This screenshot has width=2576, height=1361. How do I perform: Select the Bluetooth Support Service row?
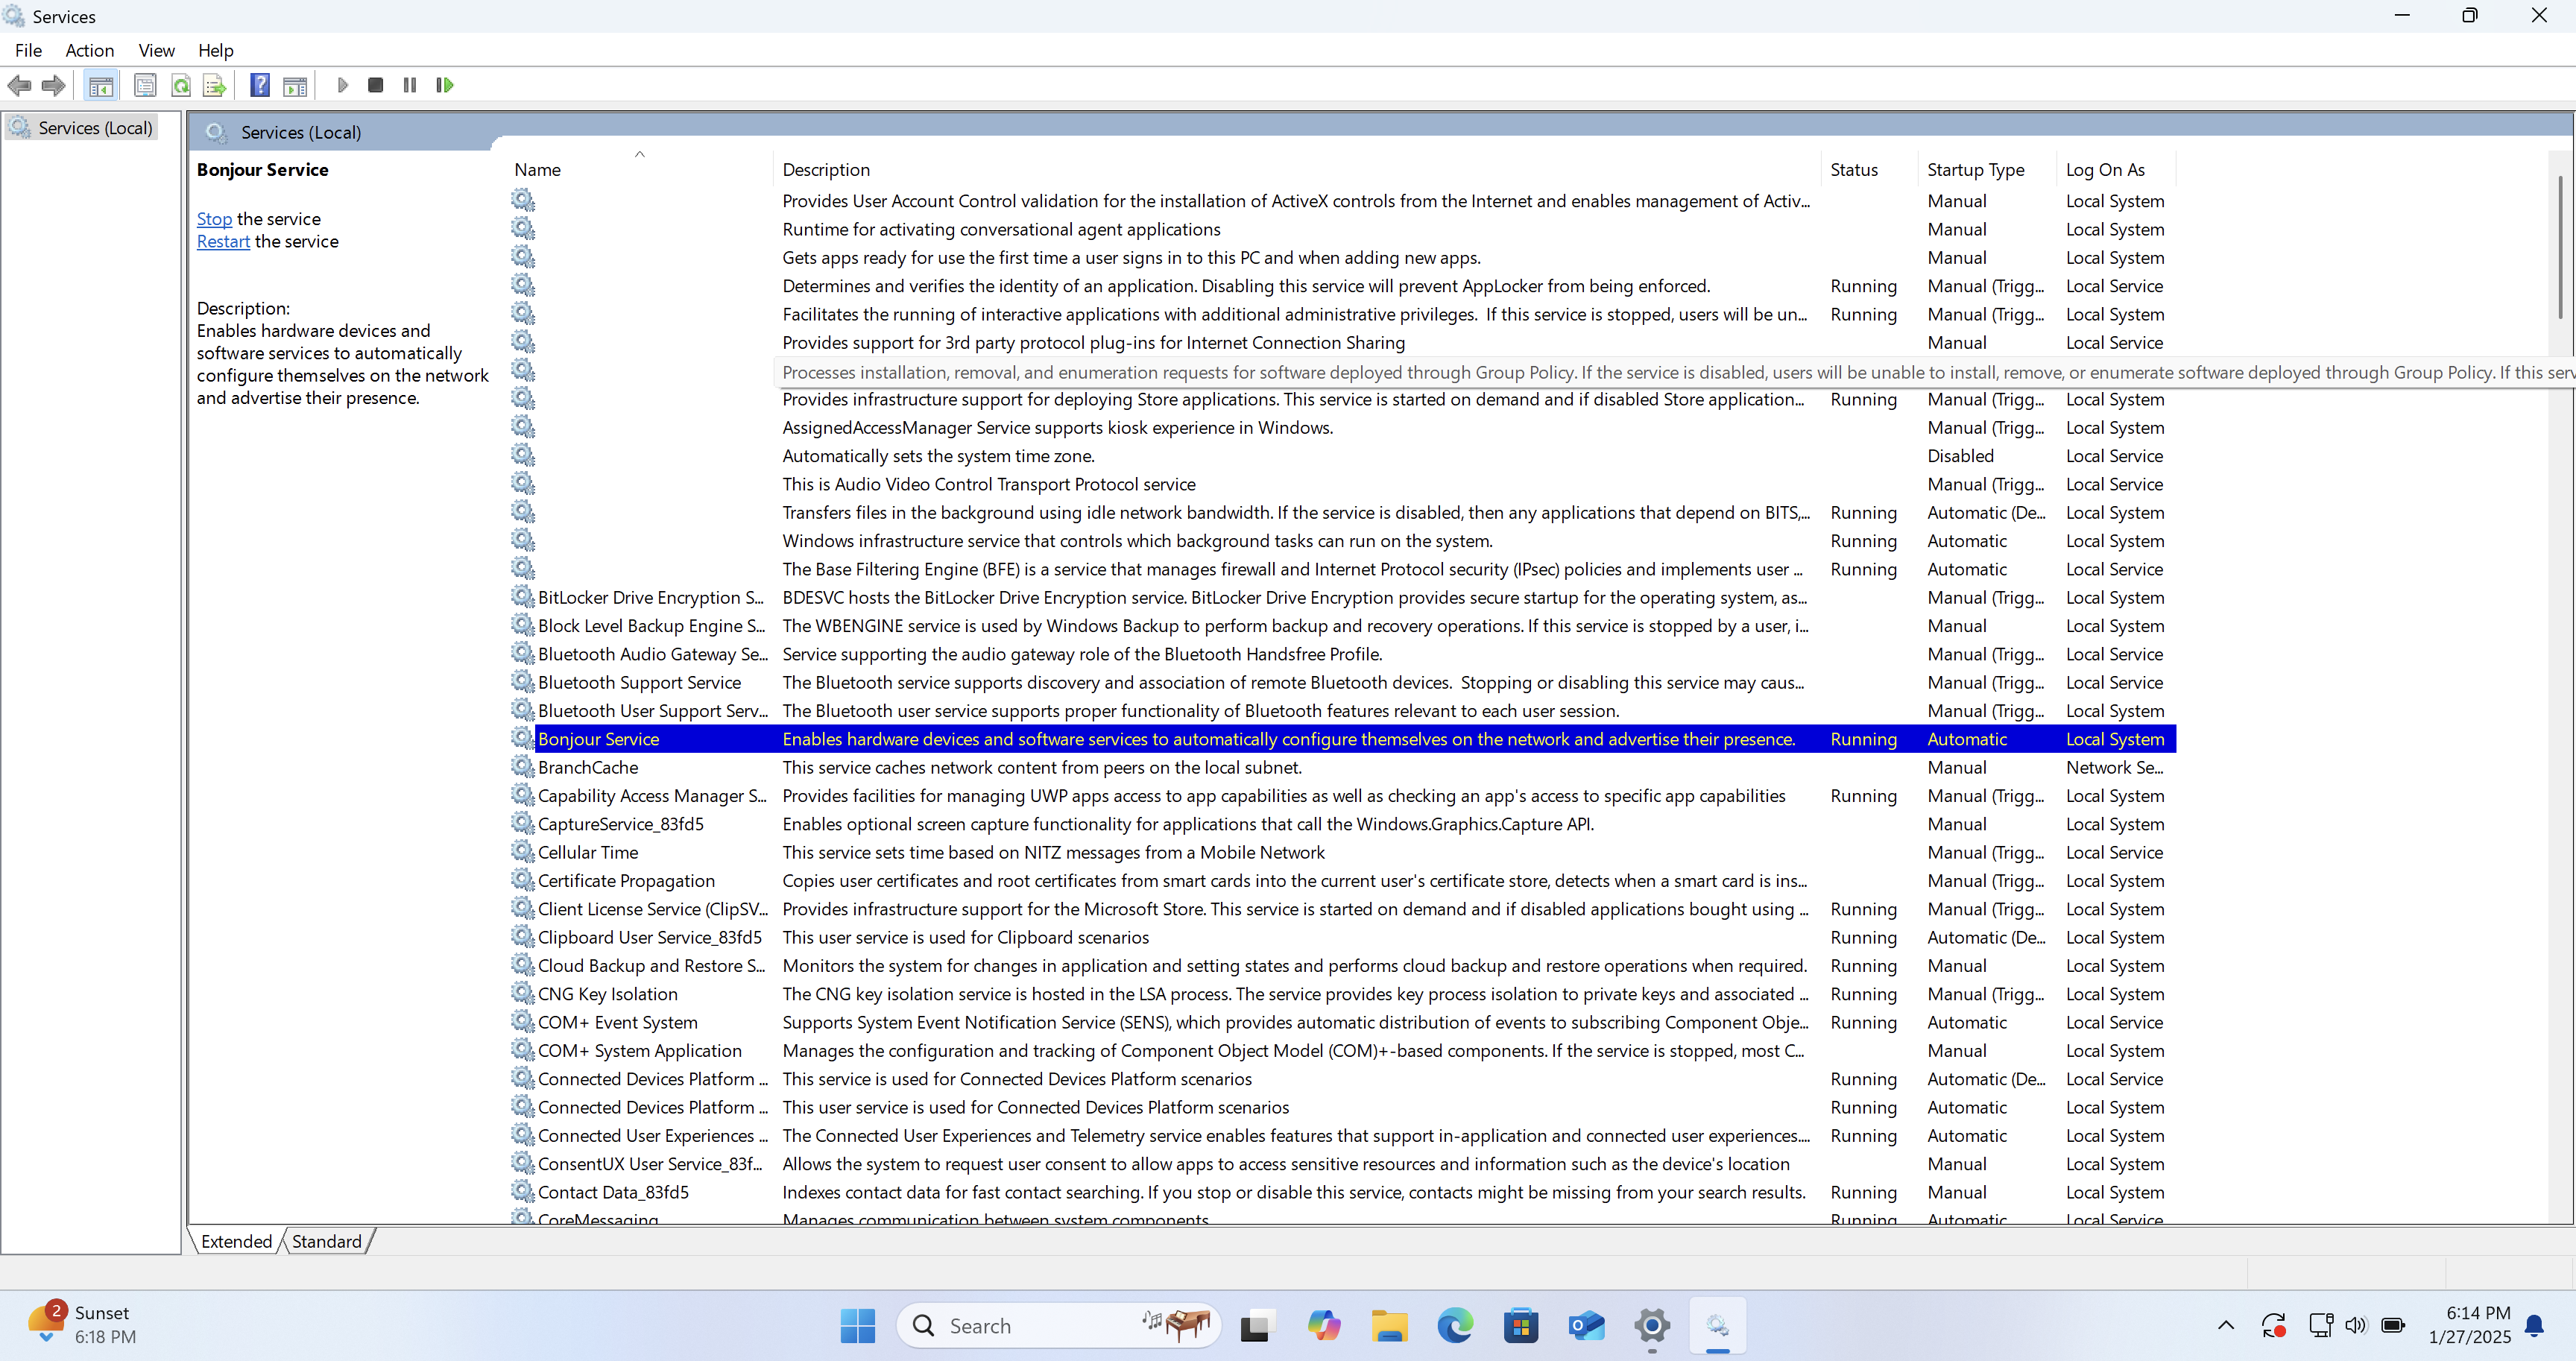tap(639, 682)
